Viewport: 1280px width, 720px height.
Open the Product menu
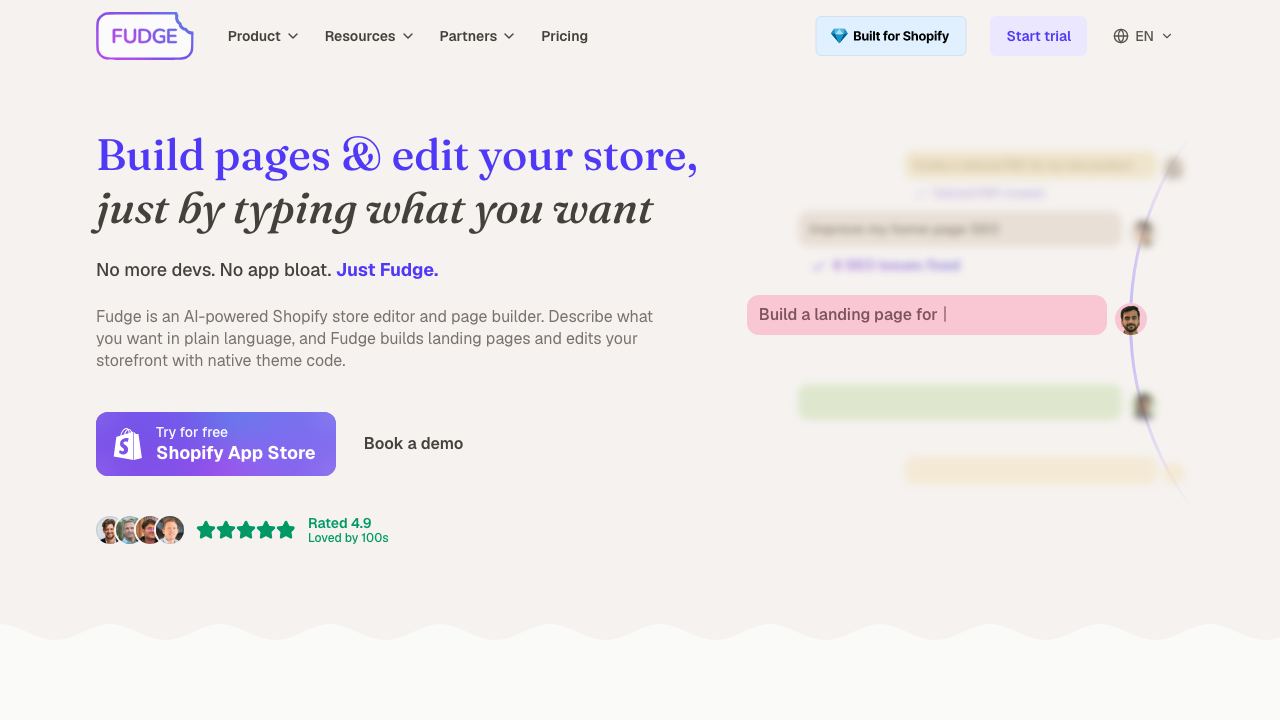[x=263, y=36]
